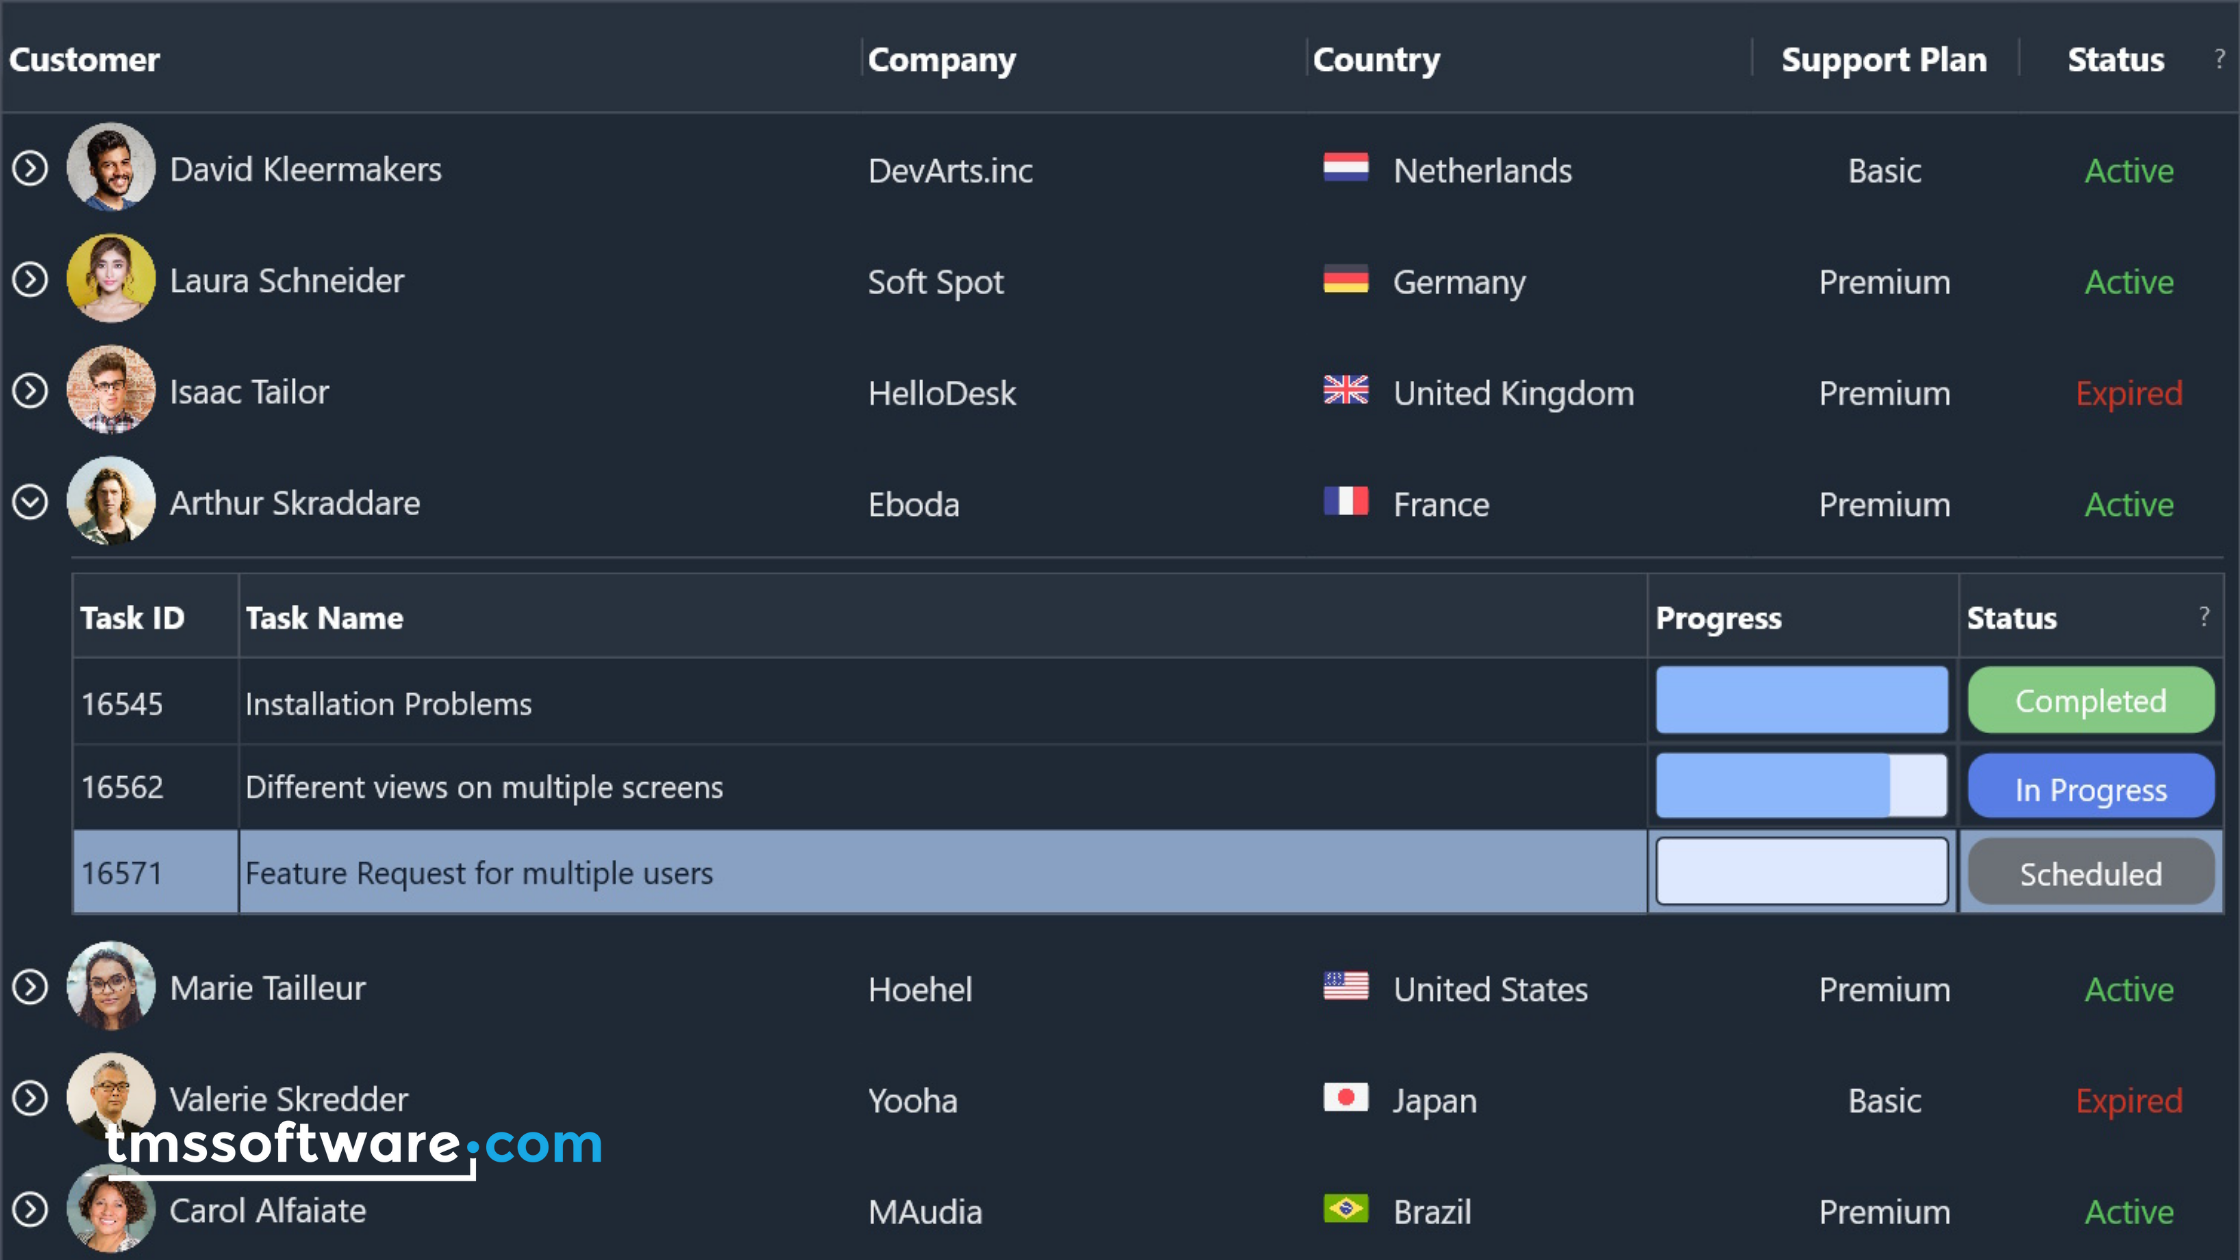Image resolution: width=2240 pixels, height=1260 pixels.
Task: Click the United Kingdom flag icon
Action: click(1345, 390)
